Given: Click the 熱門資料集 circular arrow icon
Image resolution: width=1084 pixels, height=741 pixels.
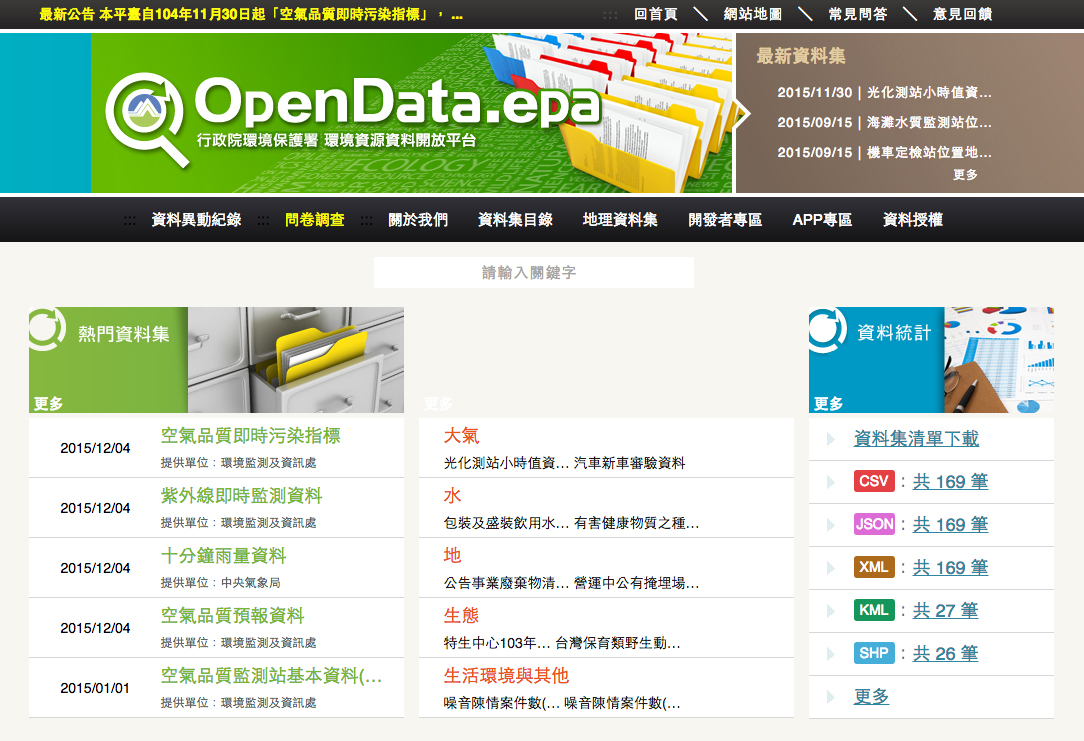Looking at the screenshot, I should (x=47, y=328).
